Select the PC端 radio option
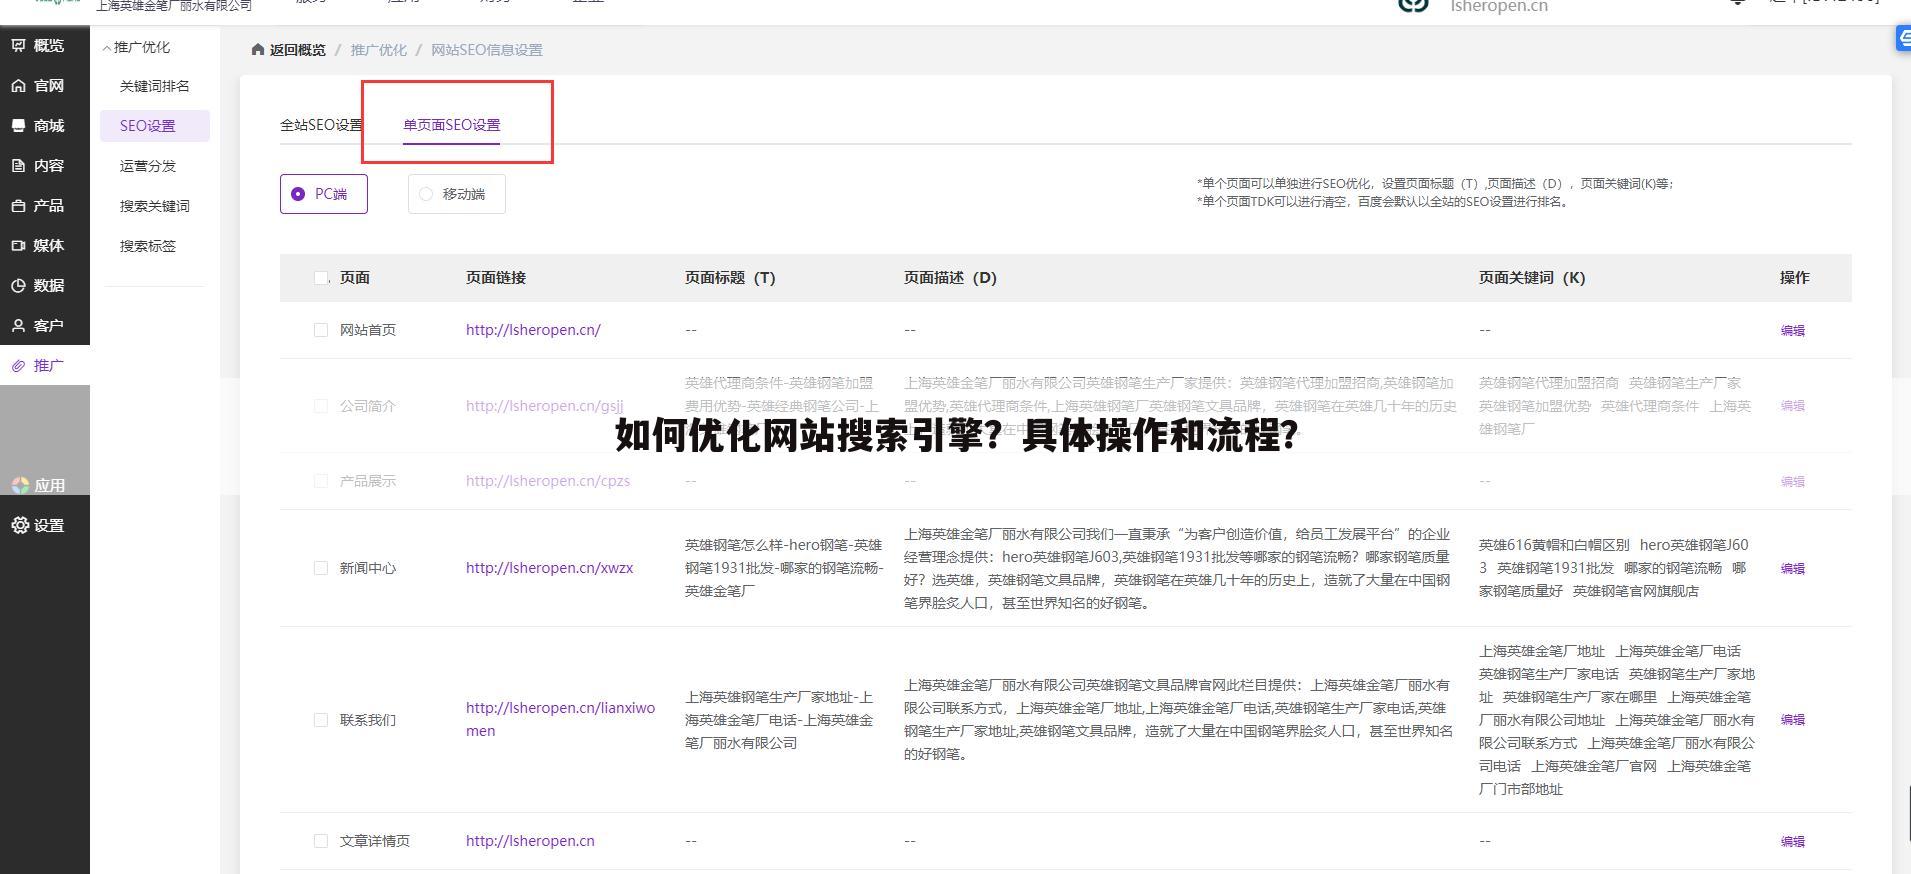Screen dimensions: 1911x874 (323, 194)
